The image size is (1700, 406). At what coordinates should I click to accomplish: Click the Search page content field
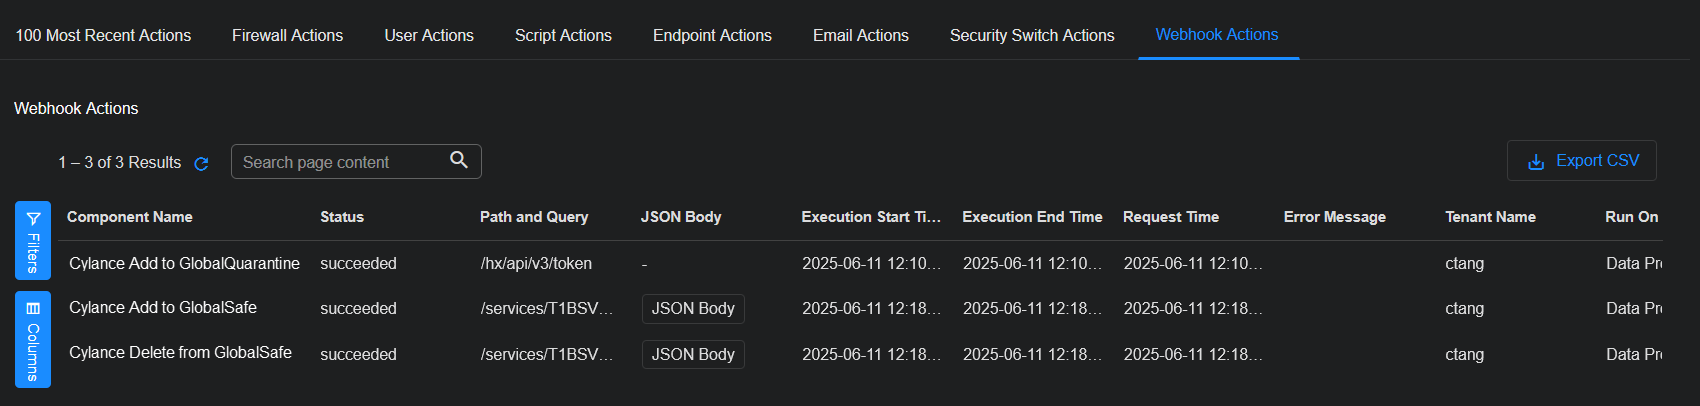tap(340, 162)
